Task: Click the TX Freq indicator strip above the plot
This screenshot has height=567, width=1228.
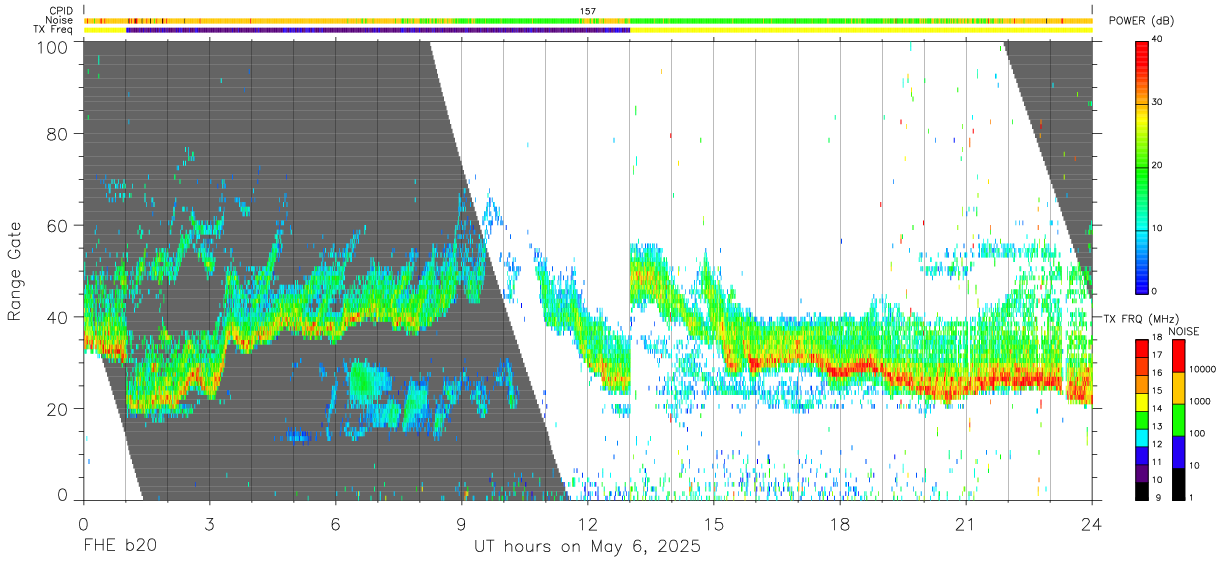Action: pos(588,30)
